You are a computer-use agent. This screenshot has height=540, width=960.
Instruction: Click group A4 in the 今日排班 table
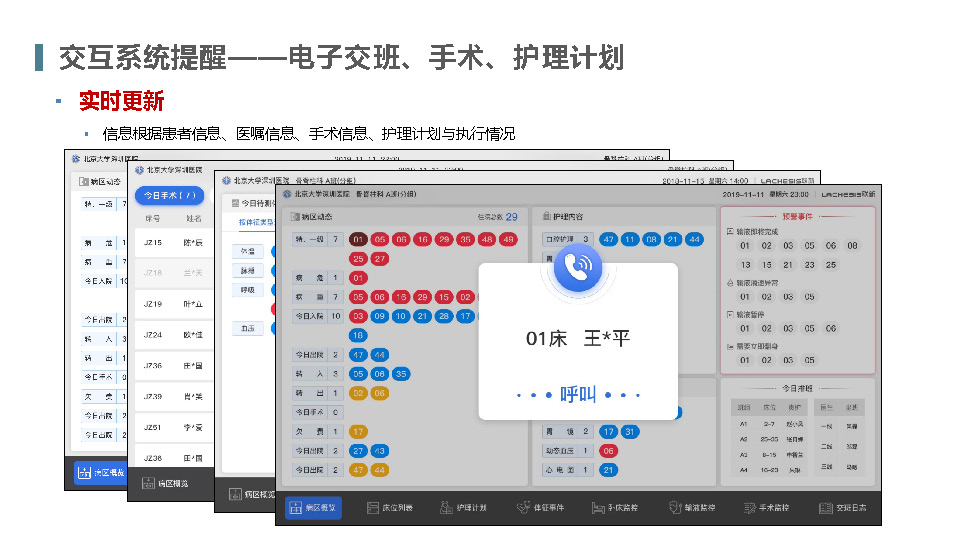[743, 470]
